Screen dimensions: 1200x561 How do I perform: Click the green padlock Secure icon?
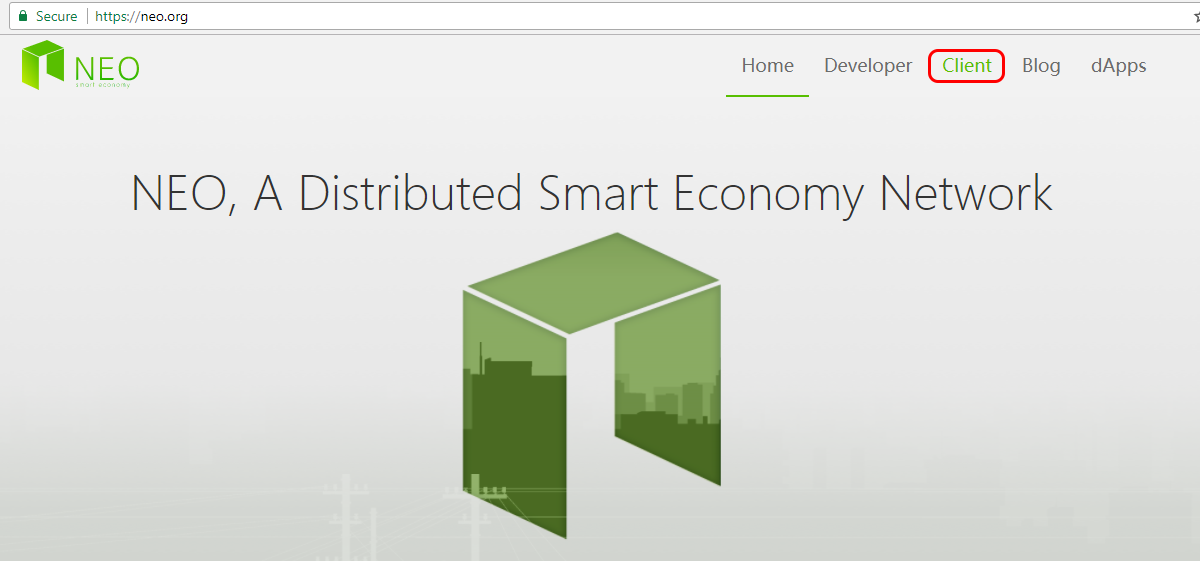tap(23, 16)
